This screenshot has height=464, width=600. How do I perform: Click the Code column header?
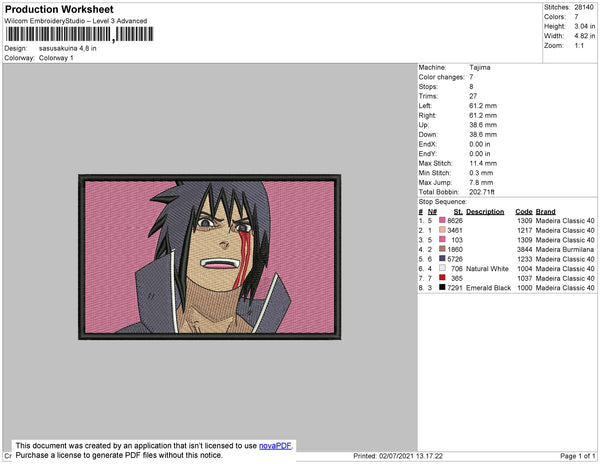pos(524,212)
